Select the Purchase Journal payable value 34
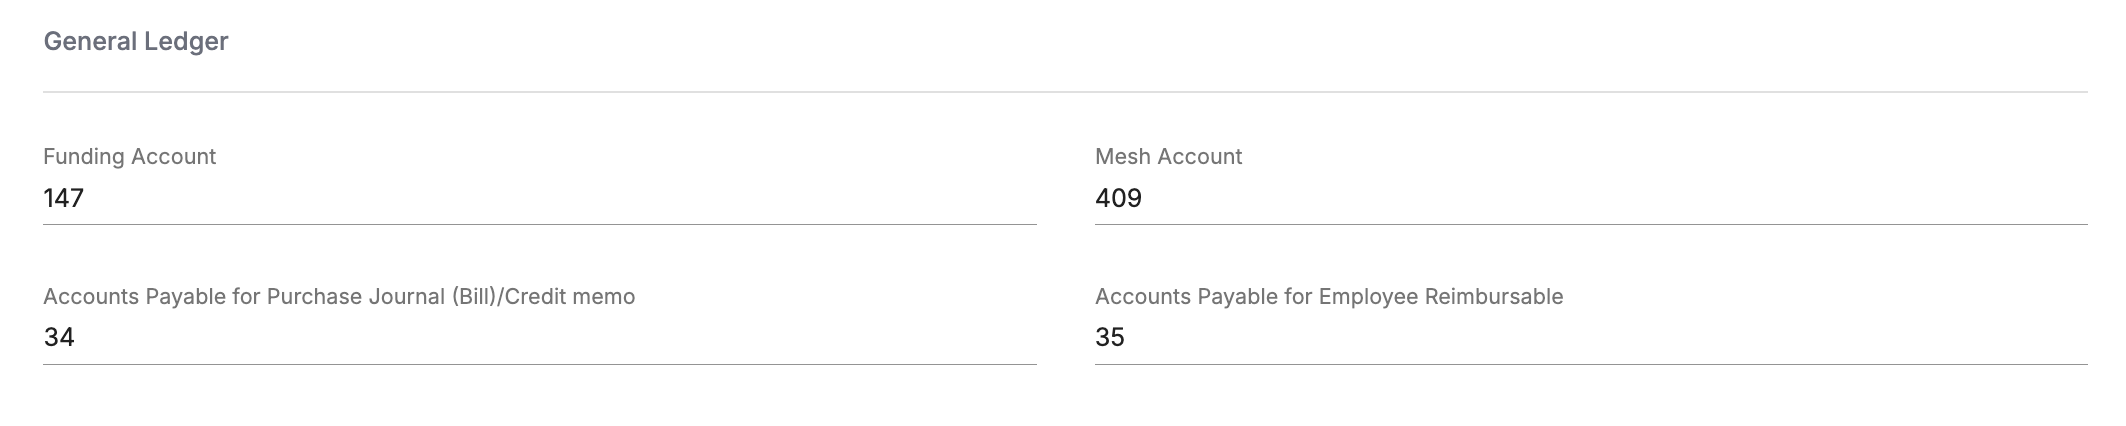Image resolution: width=2126 pixels, height=426 pixels. coord(59,338)
